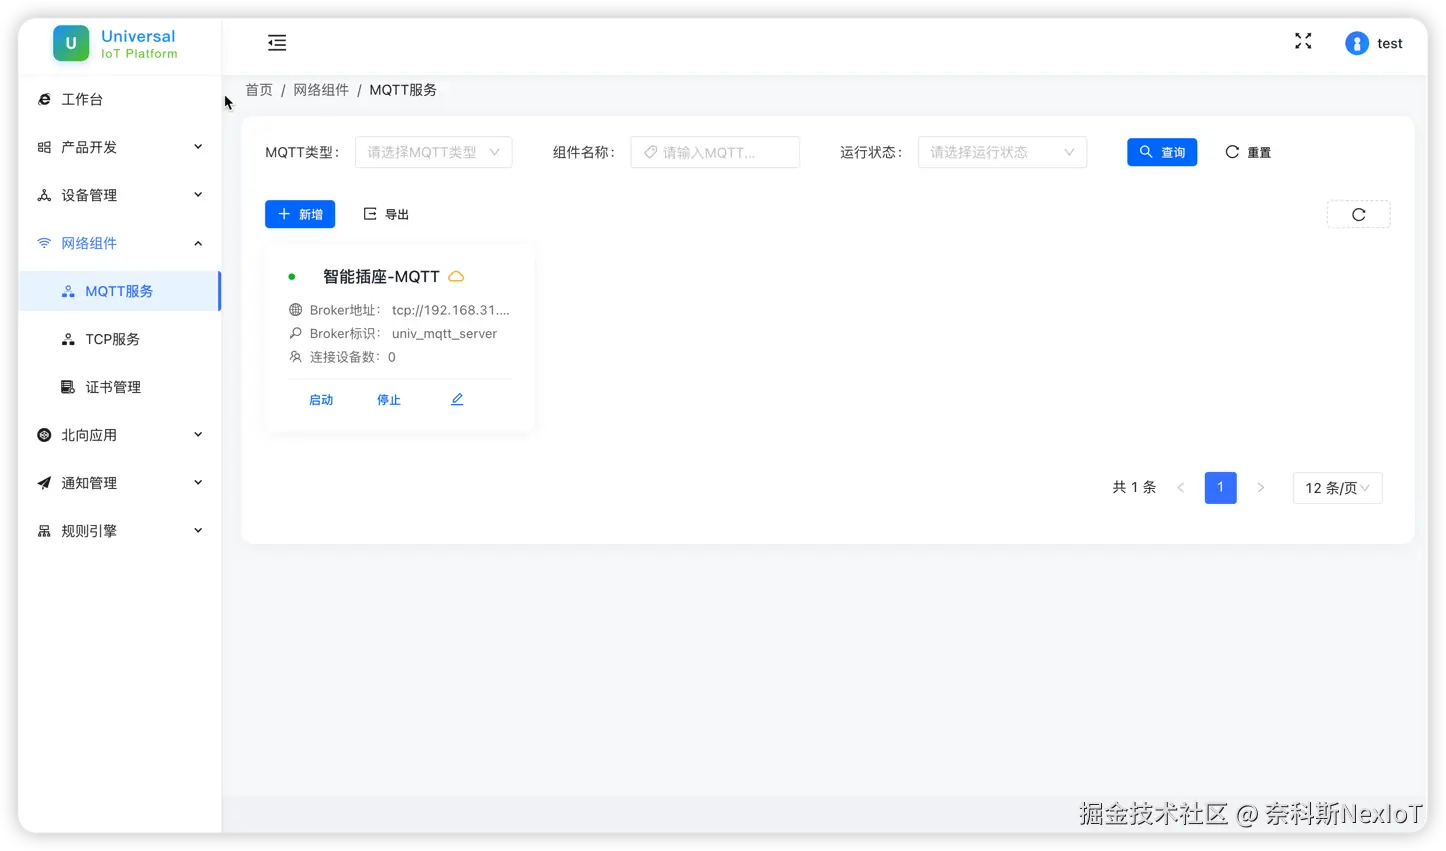1446x851 pixels.
Task: Refresh the MQTT service list with the reload icon
Action: point(1358,213)
